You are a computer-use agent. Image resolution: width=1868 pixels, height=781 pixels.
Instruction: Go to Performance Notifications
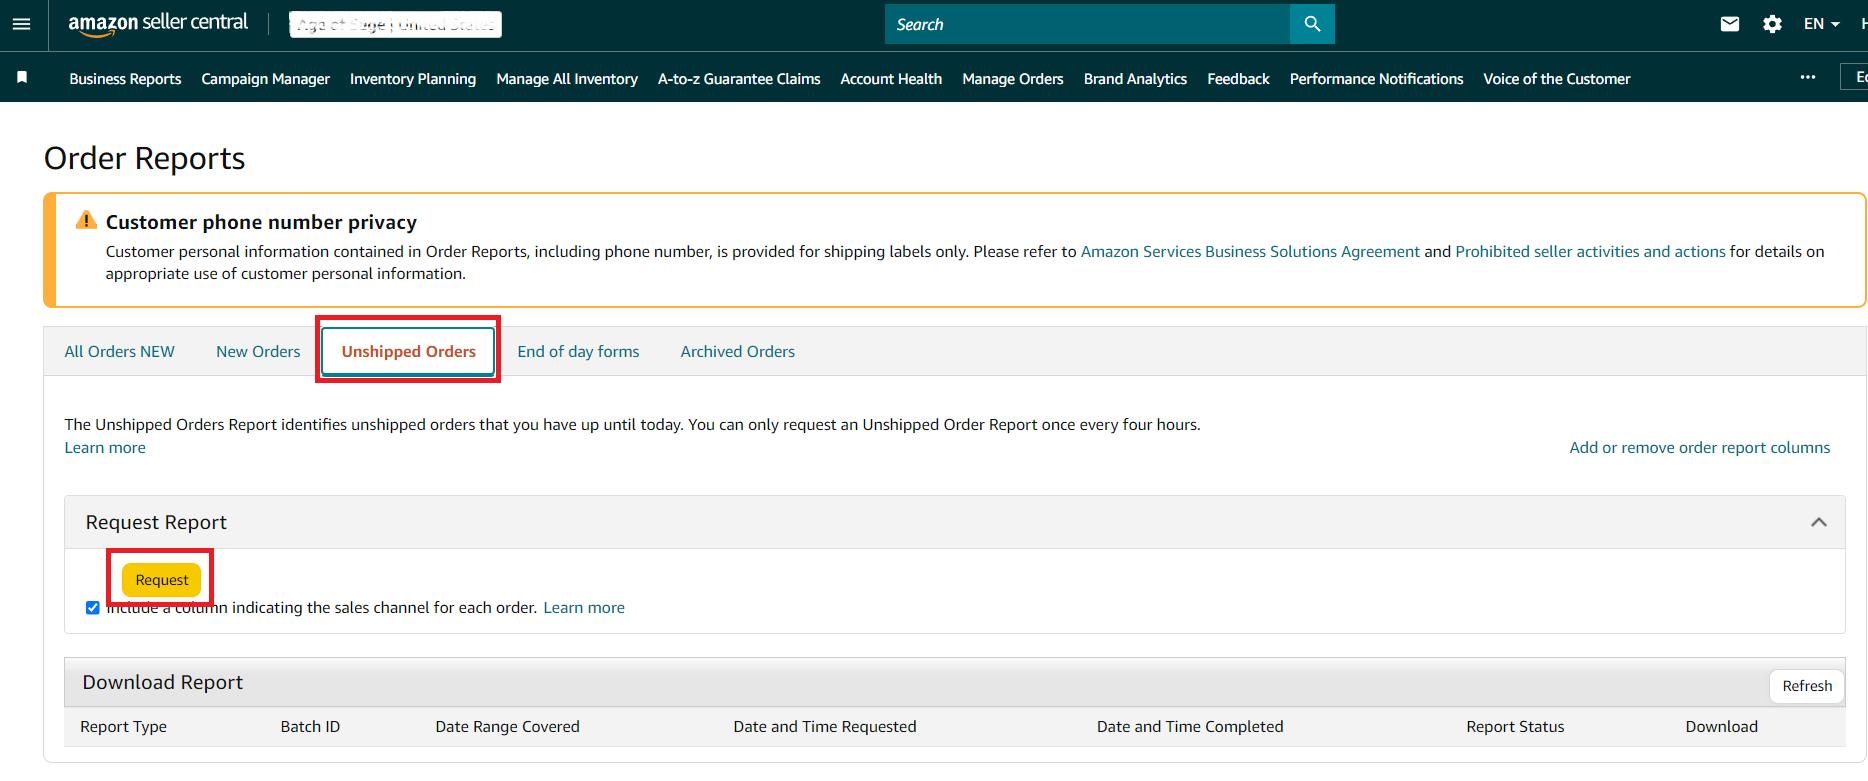[1376, 79]
